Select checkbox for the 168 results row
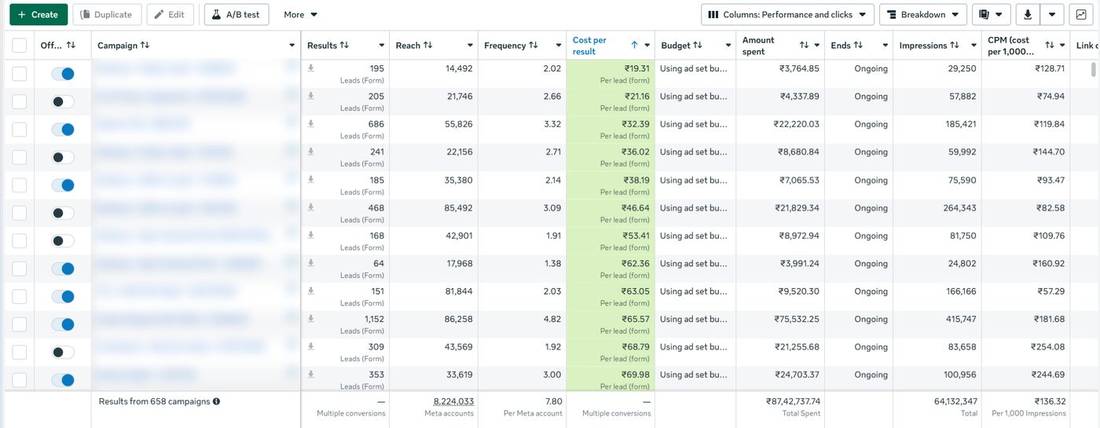Image resolution: width=1100 pixels, height=428 pixels. pyautogui.click(x=20, y=241)
